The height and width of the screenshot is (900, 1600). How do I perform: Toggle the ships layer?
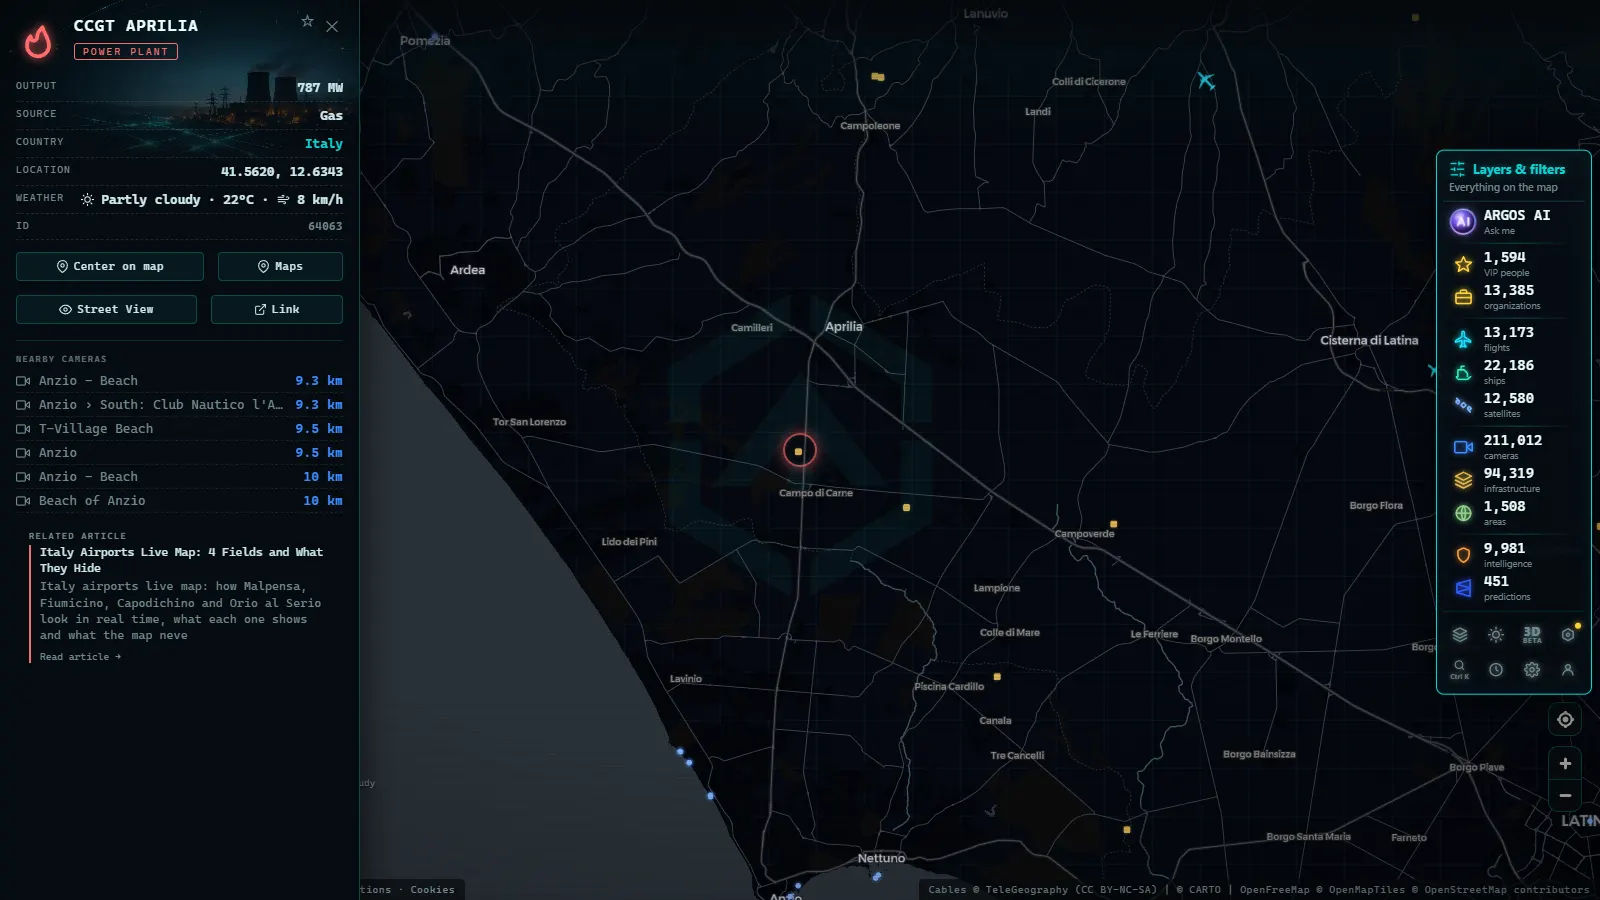pyautogui.click(x=1463, y=372)
